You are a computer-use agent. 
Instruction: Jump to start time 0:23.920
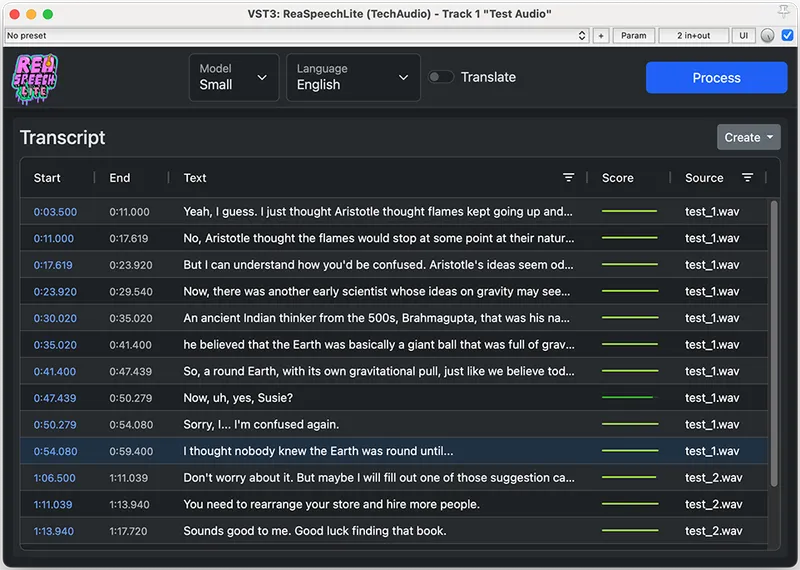55,291
